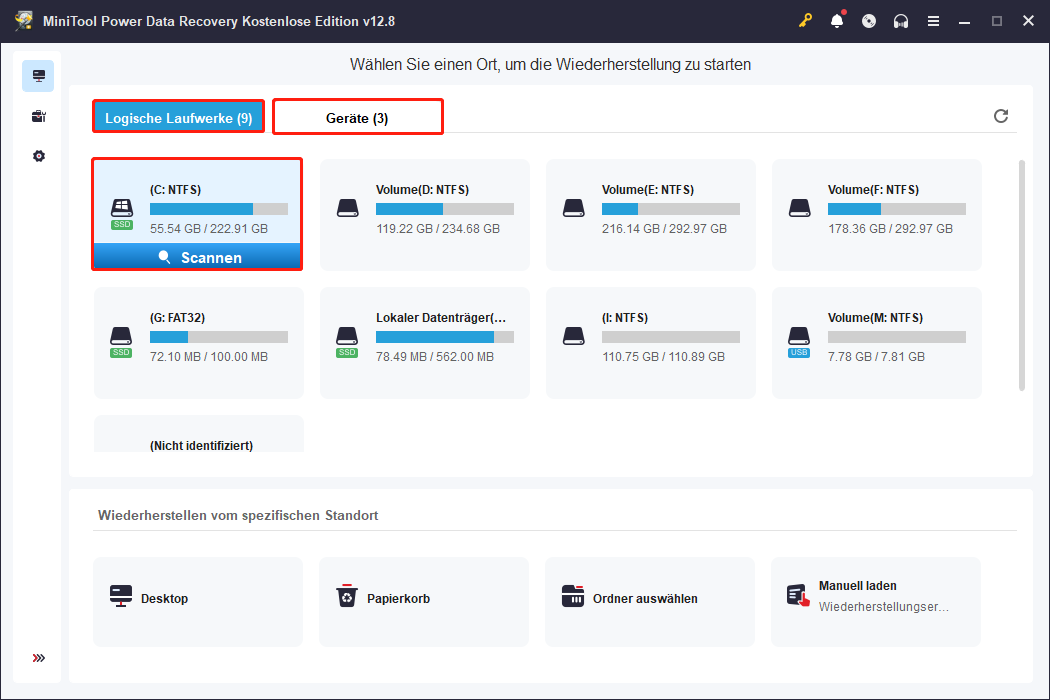Open settings via the sidebar gear icon
1050x700 pixels.
tap(38, 155)
